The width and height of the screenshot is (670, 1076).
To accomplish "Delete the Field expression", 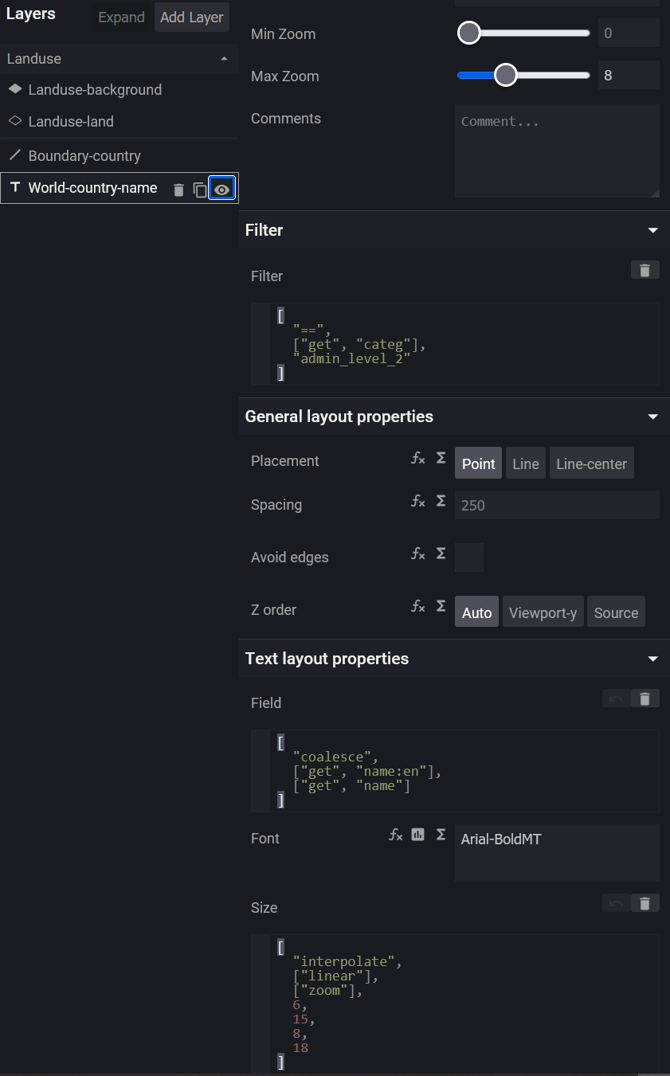I will [645, 699].
